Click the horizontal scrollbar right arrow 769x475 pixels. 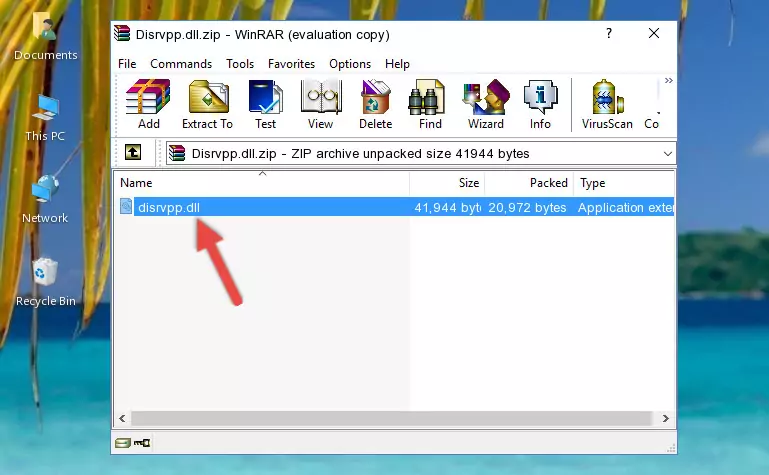(x=666, y=419)
